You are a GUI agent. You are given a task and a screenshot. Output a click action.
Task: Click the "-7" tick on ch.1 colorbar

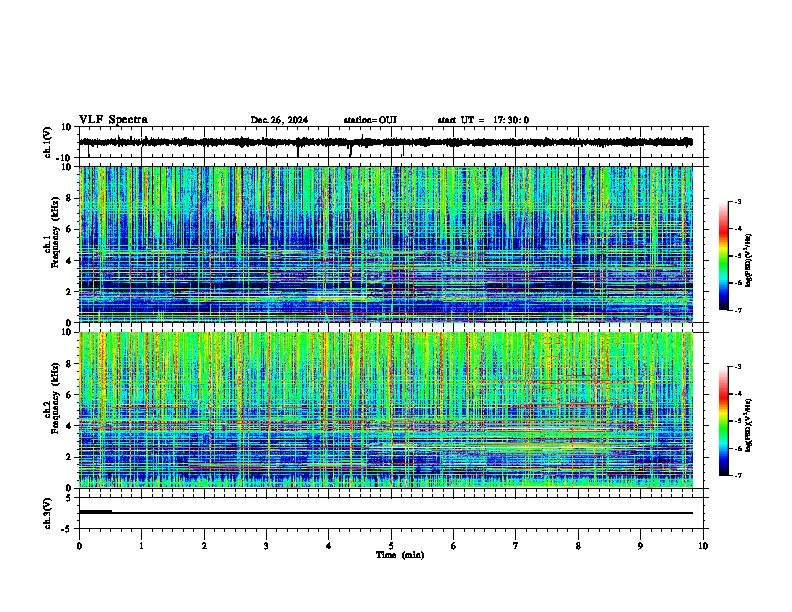click(737, 310)
